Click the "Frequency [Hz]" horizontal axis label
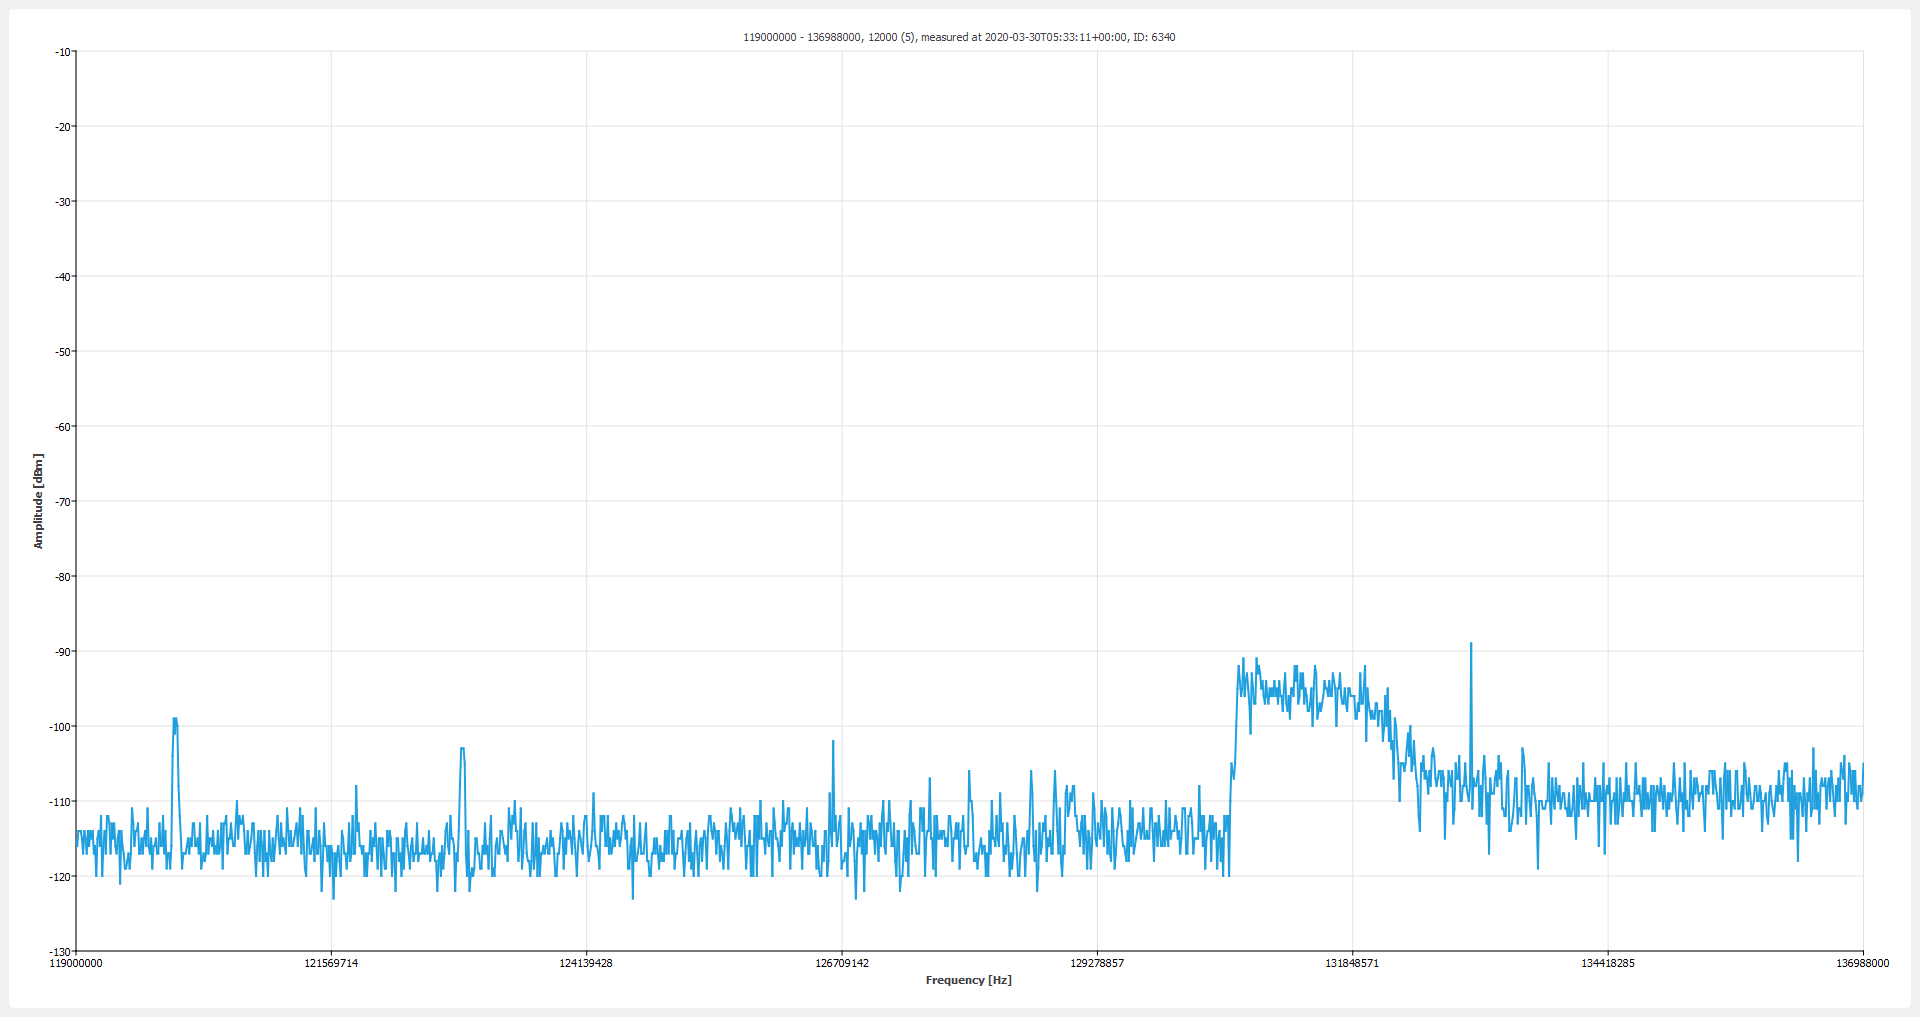 point(968,980)
